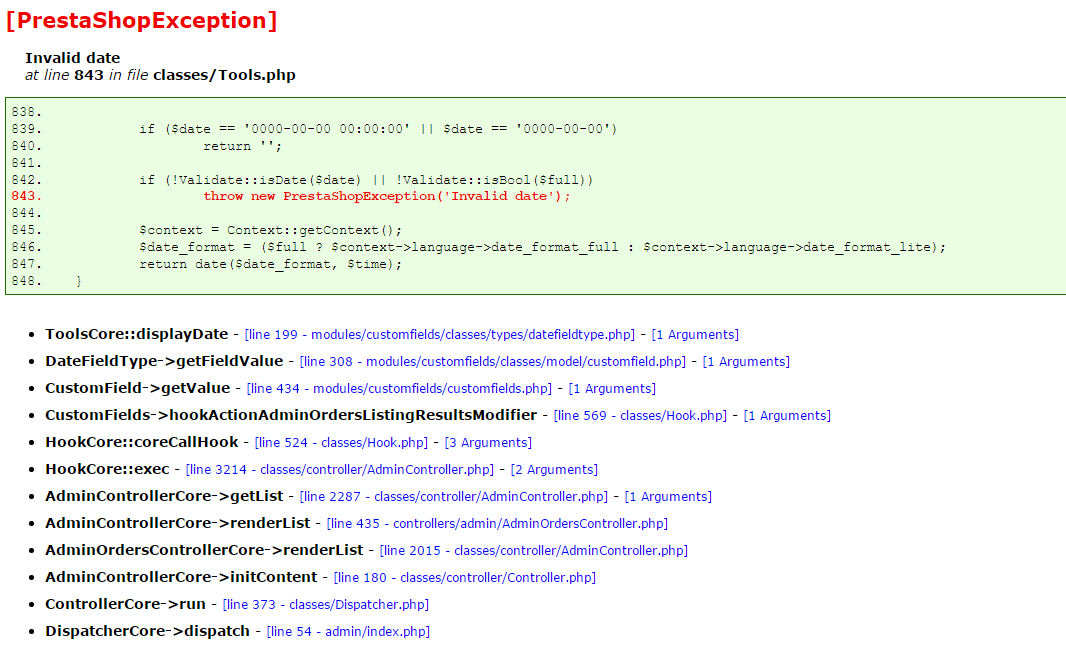Open the line 180 Controller.php link
The image size is (1066, 650).
(x=464, y=577)
